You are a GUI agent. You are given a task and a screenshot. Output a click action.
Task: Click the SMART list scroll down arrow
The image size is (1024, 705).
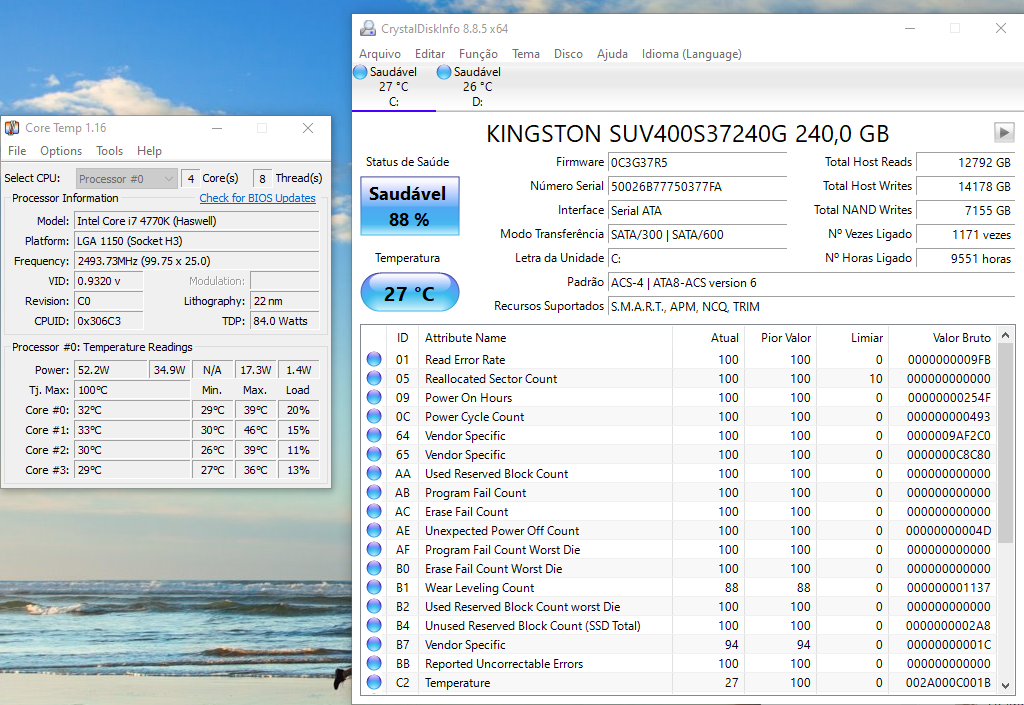(1006, 685)
